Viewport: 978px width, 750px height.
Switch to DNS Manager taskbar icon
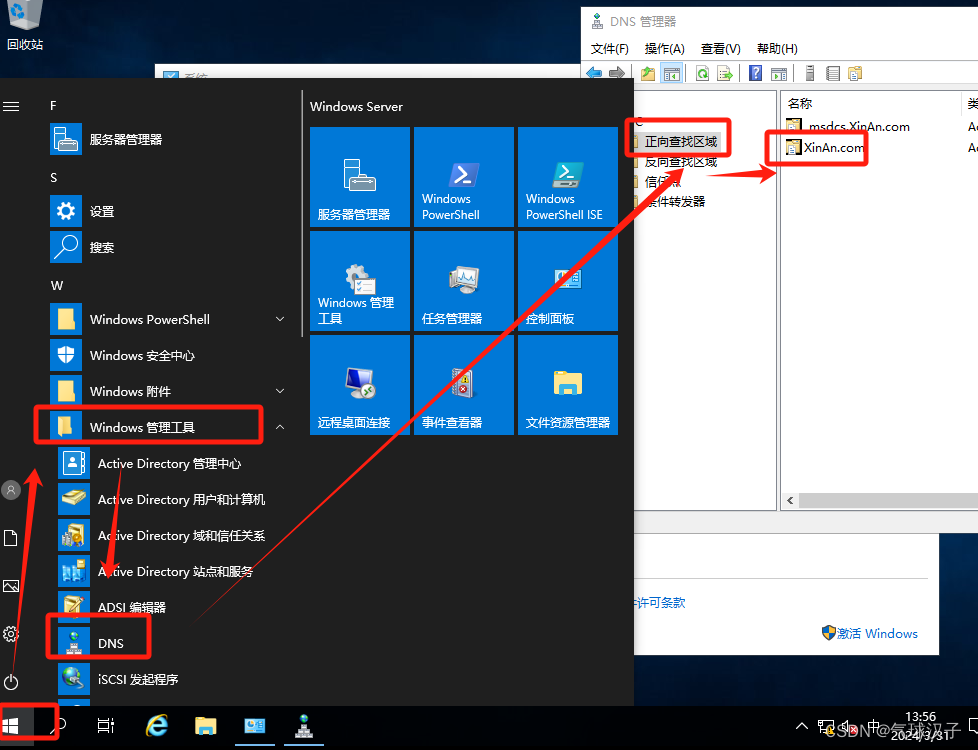(304, 726)
